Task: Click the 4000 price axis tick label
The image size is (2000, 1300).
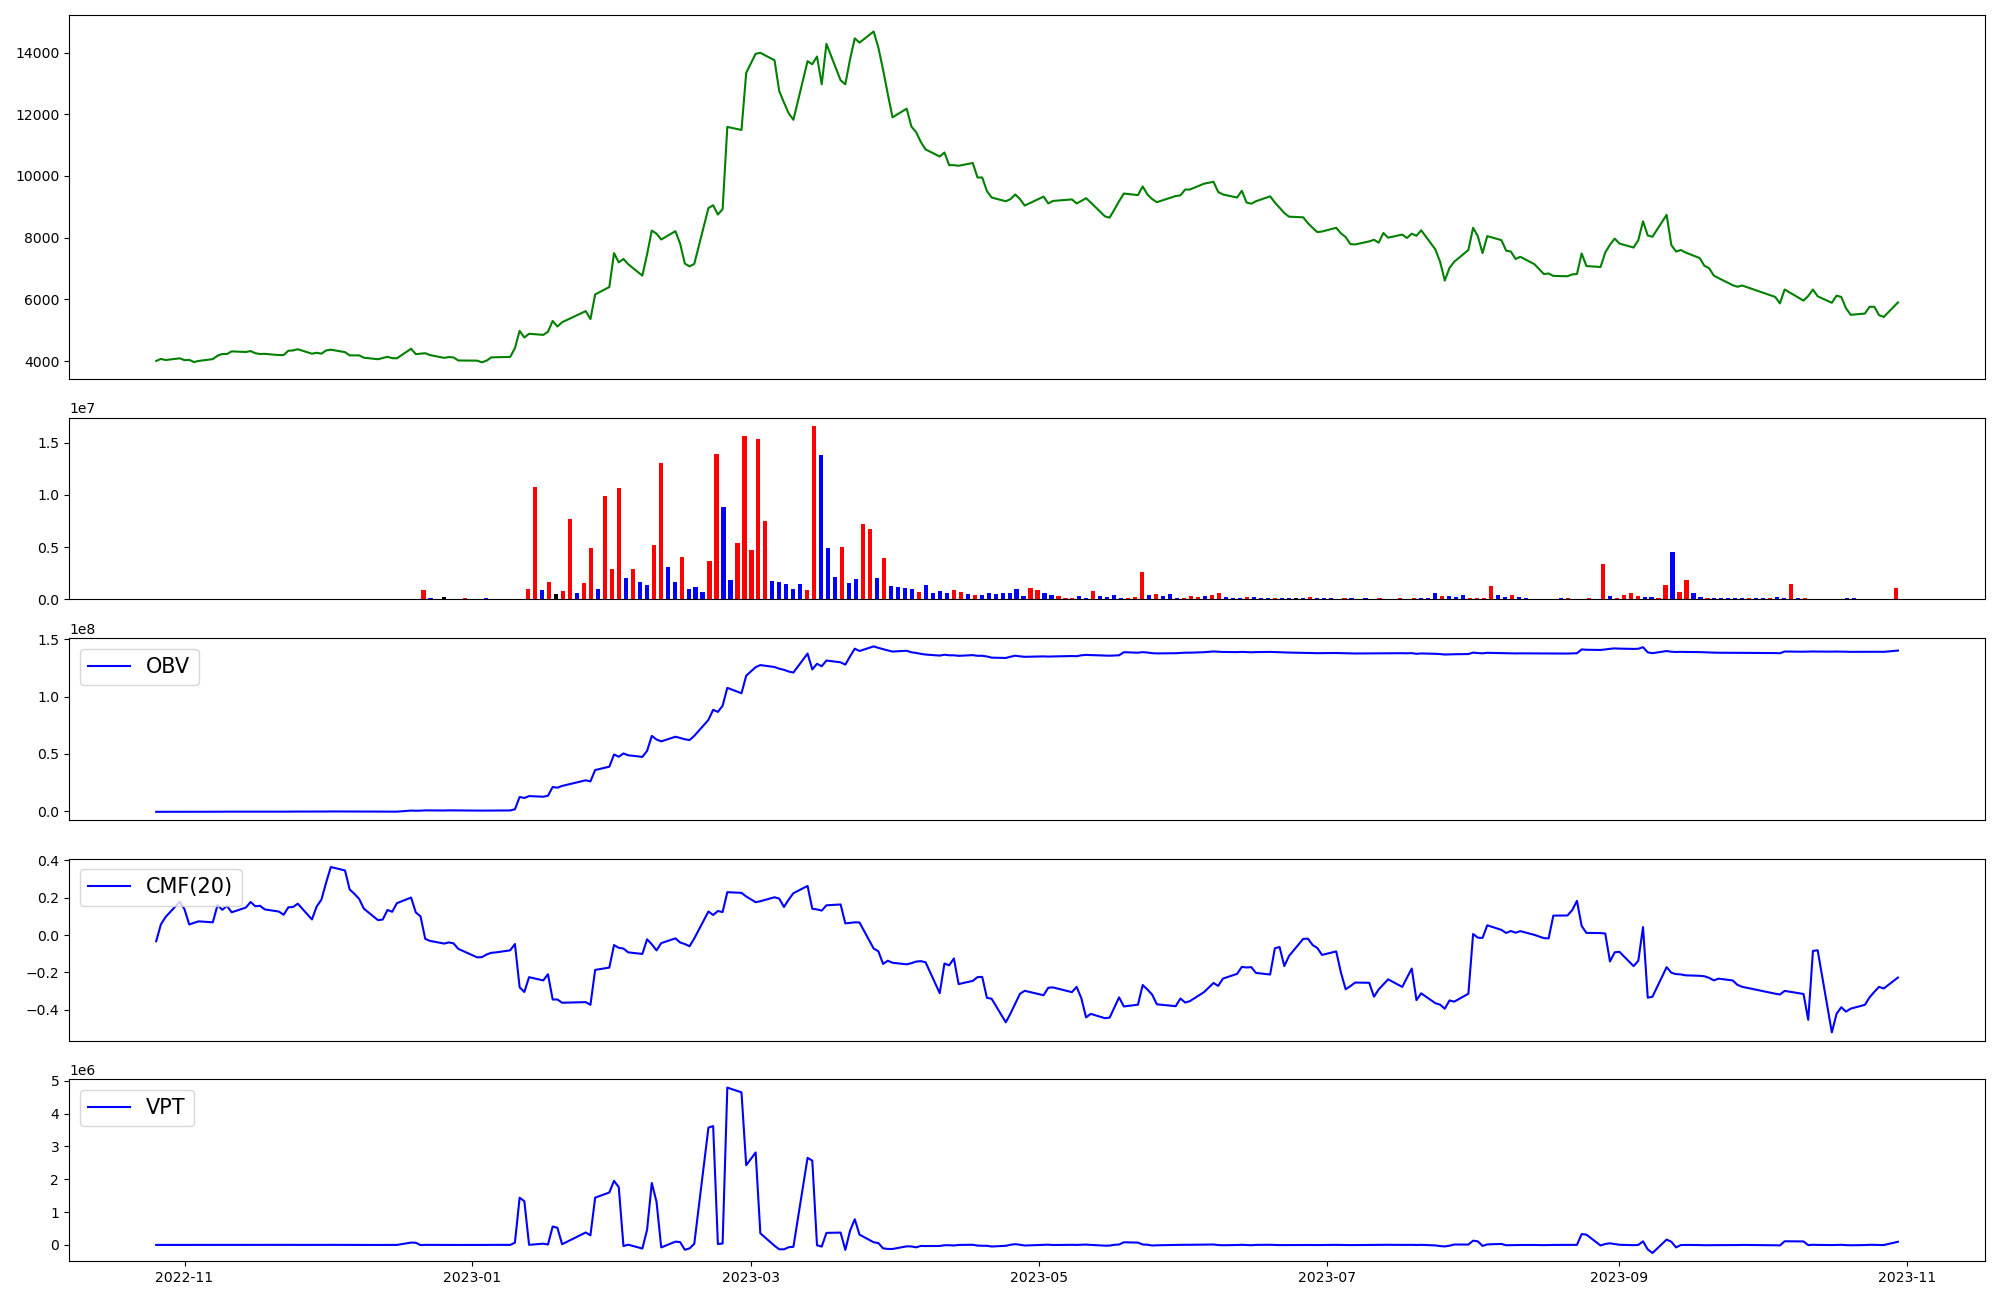Action: coord(42,362)
